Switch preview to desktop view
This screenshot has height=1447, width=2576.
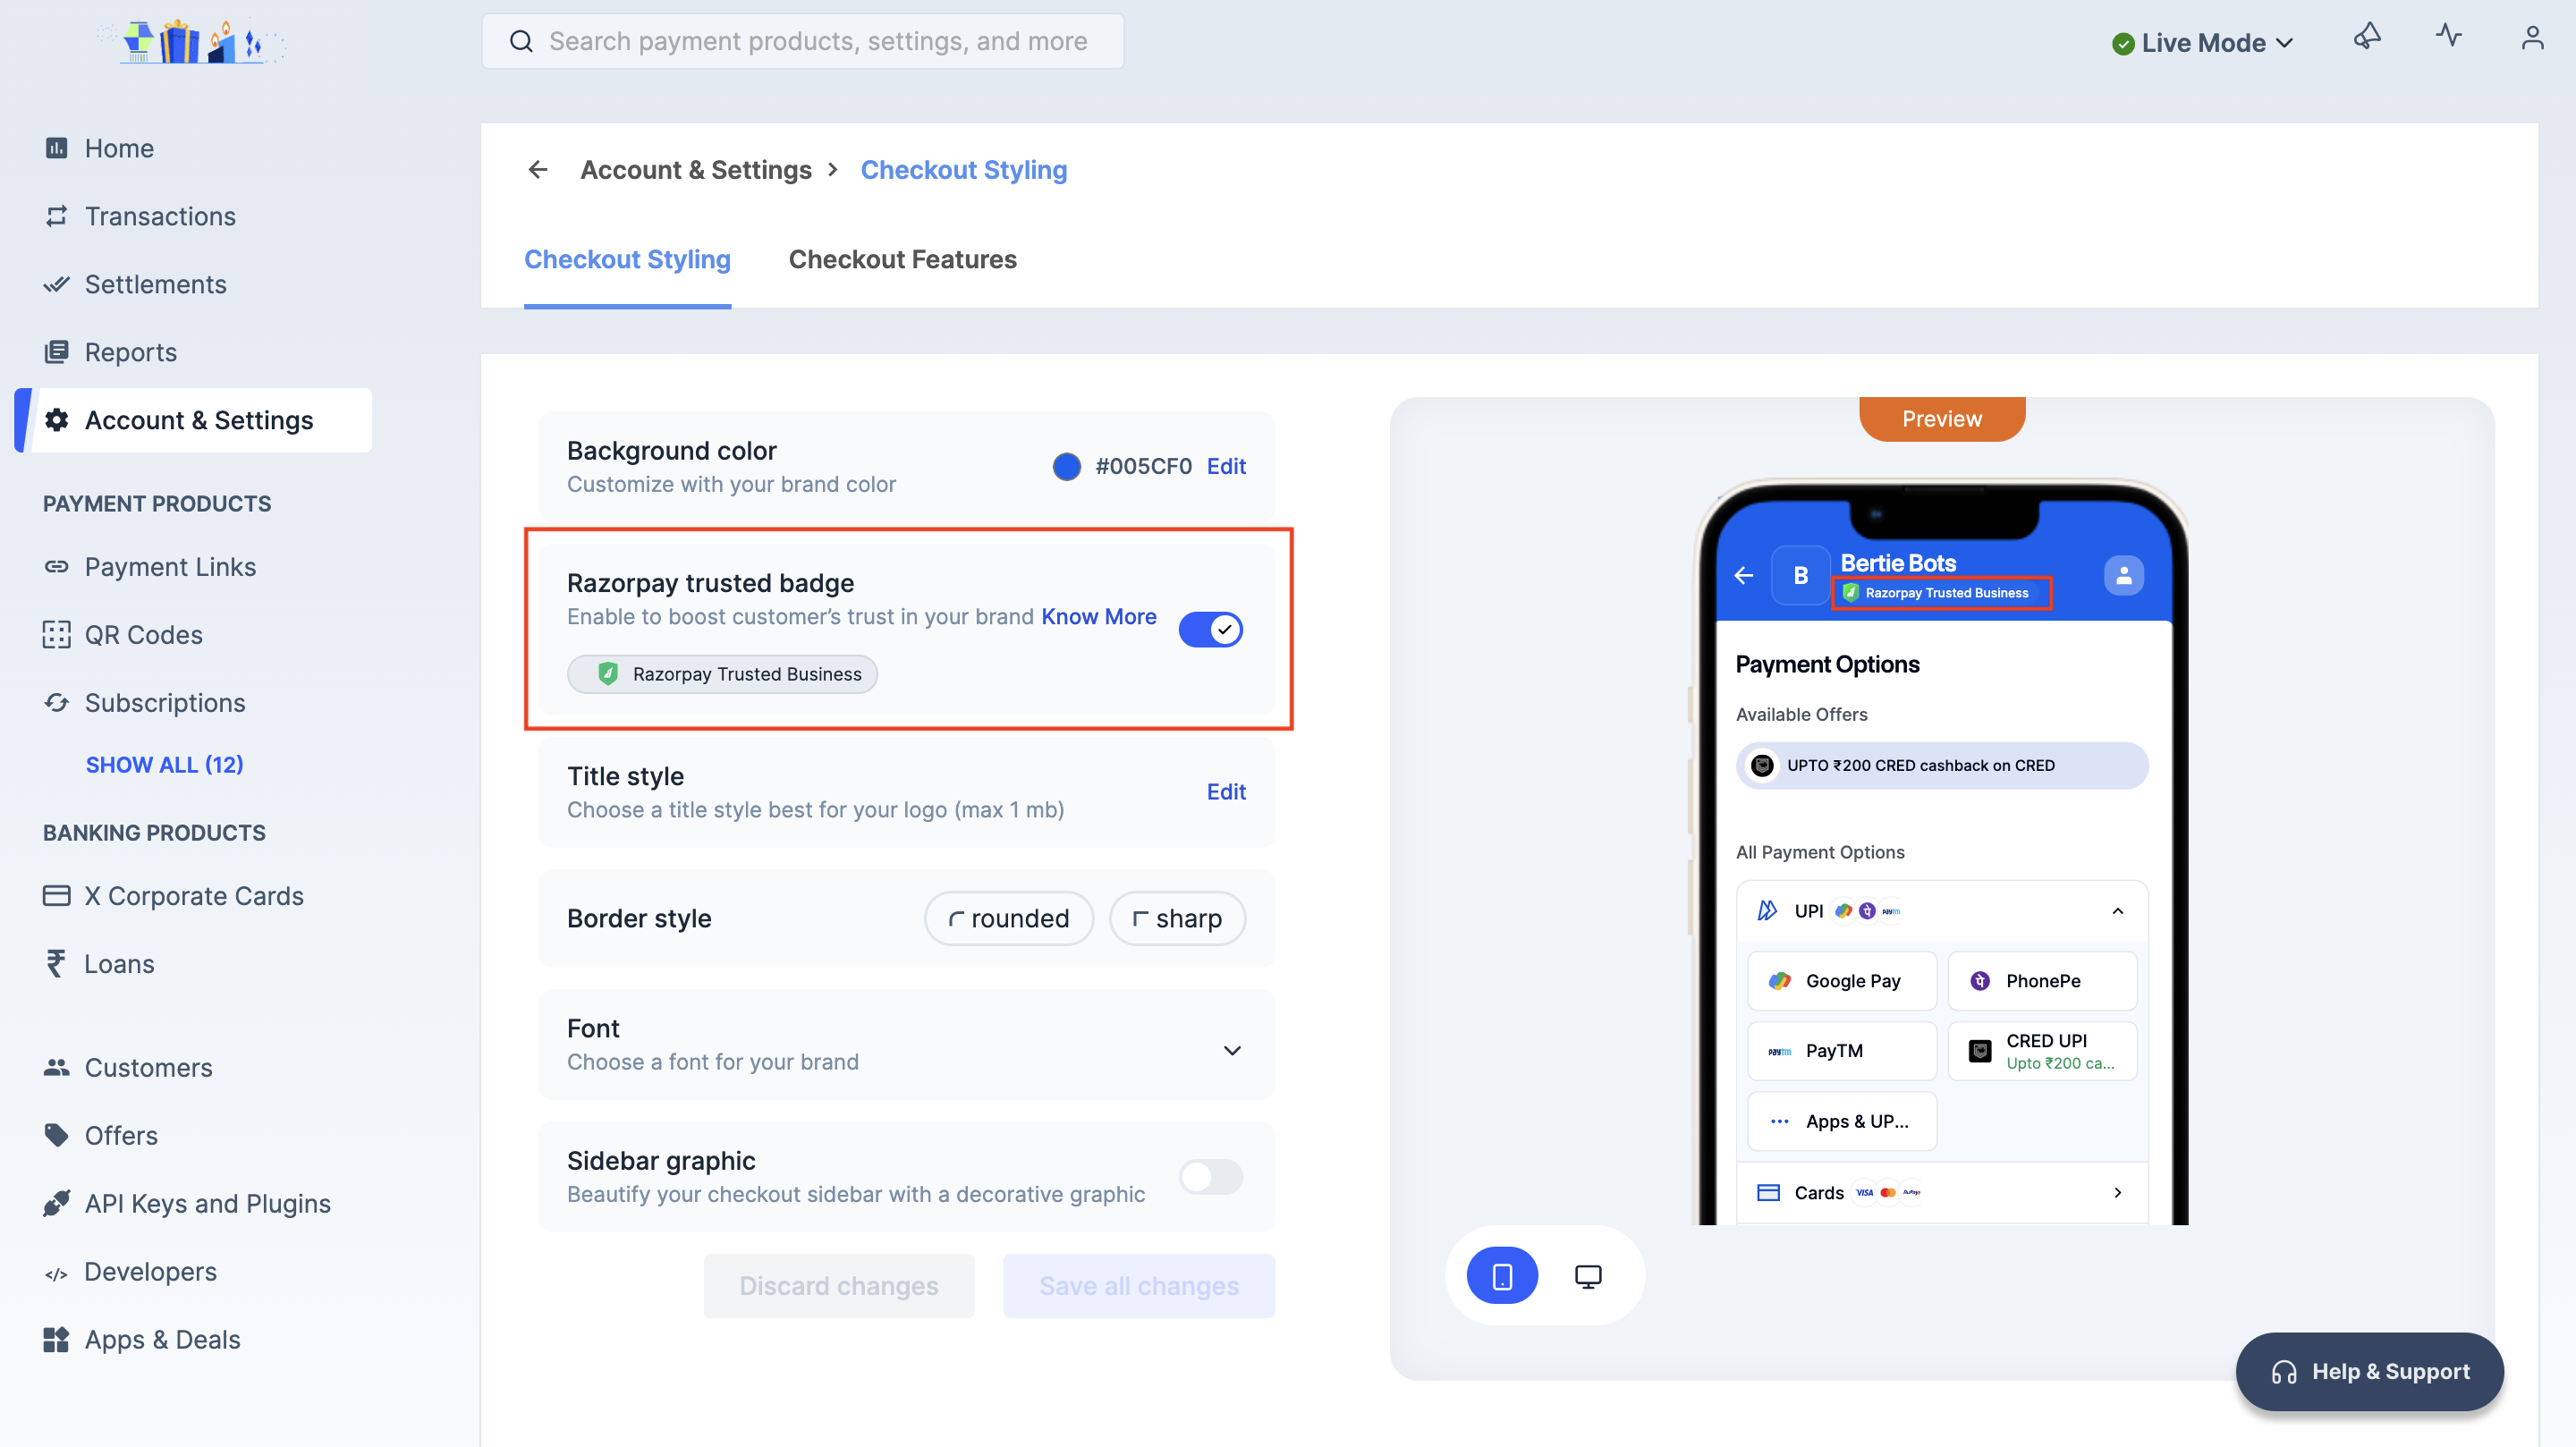[1588, 1276]
